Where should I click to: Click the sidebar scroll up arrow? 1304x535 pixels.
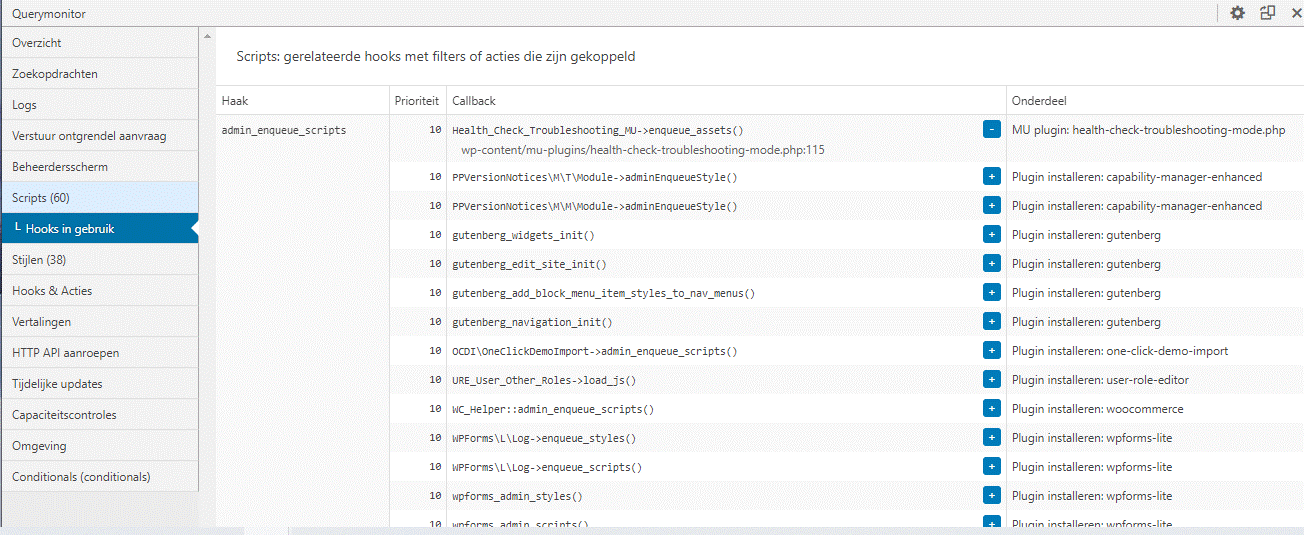(207, 37)
